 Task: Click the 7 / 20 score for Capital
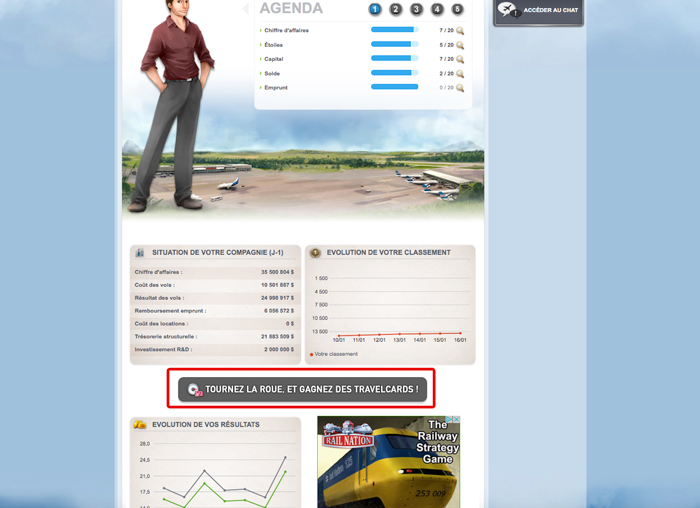(446, 59)
